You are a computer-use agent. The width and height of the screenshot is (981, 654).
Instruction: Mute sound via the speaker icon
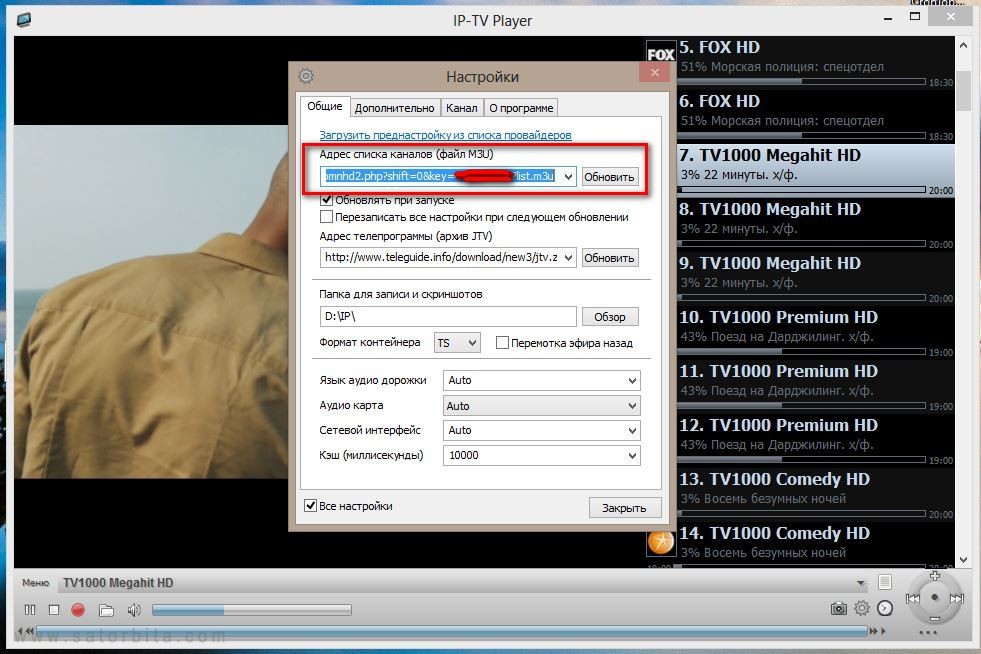point(134,610)
